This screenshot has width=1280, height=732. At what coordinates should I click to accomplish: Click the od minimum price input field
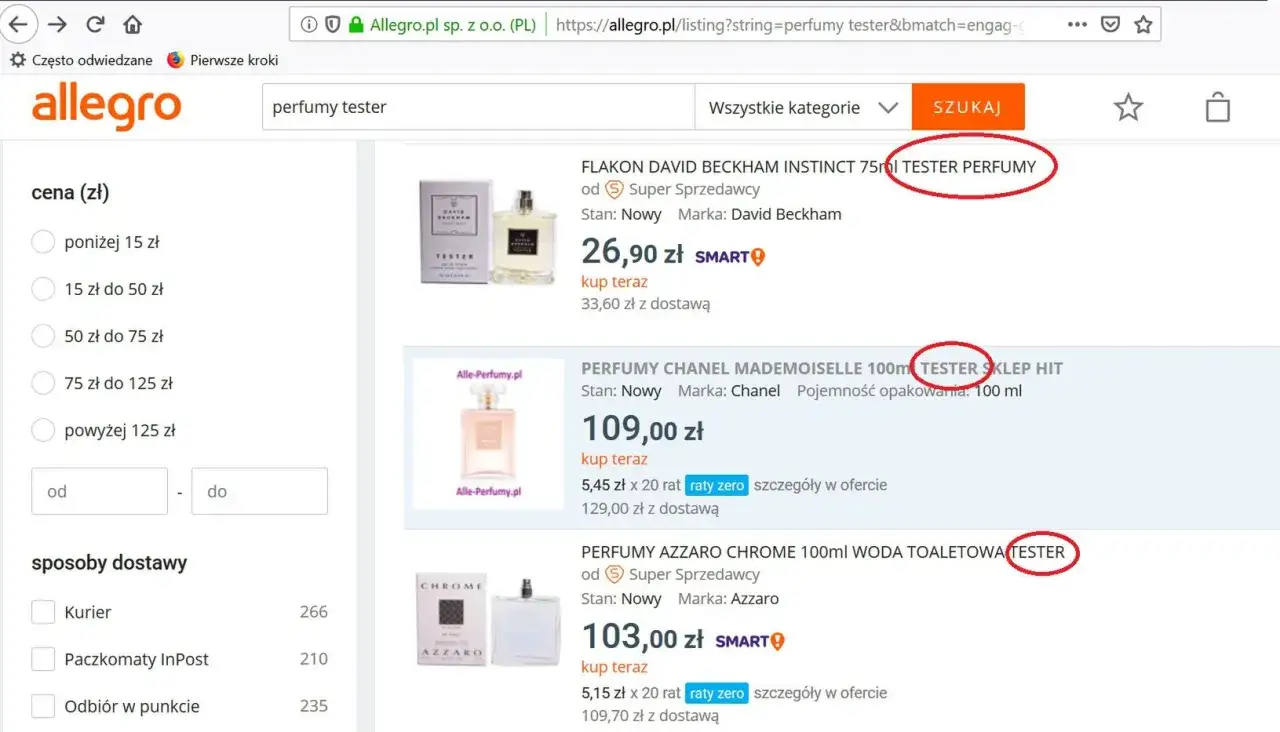(99, 491)
